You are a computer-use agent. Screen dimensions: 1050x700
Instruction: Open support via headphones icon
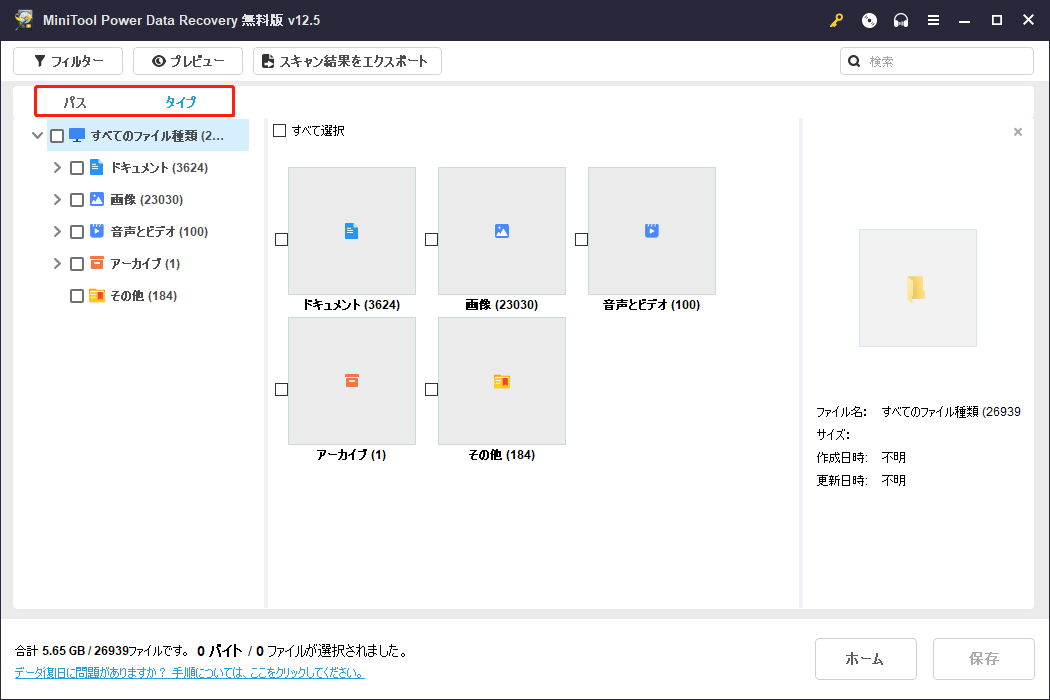coord(901,21)
